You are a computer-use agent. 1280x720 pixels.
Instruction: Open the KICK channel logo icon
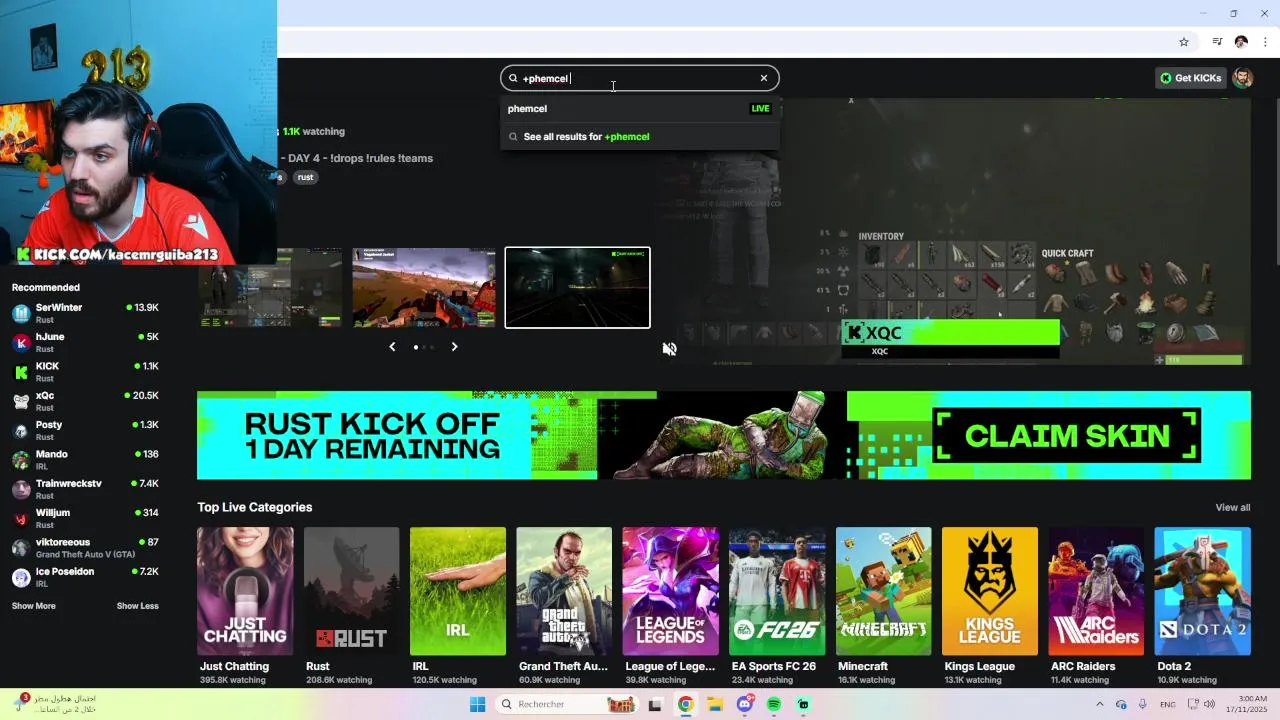(x=21, y=372)
